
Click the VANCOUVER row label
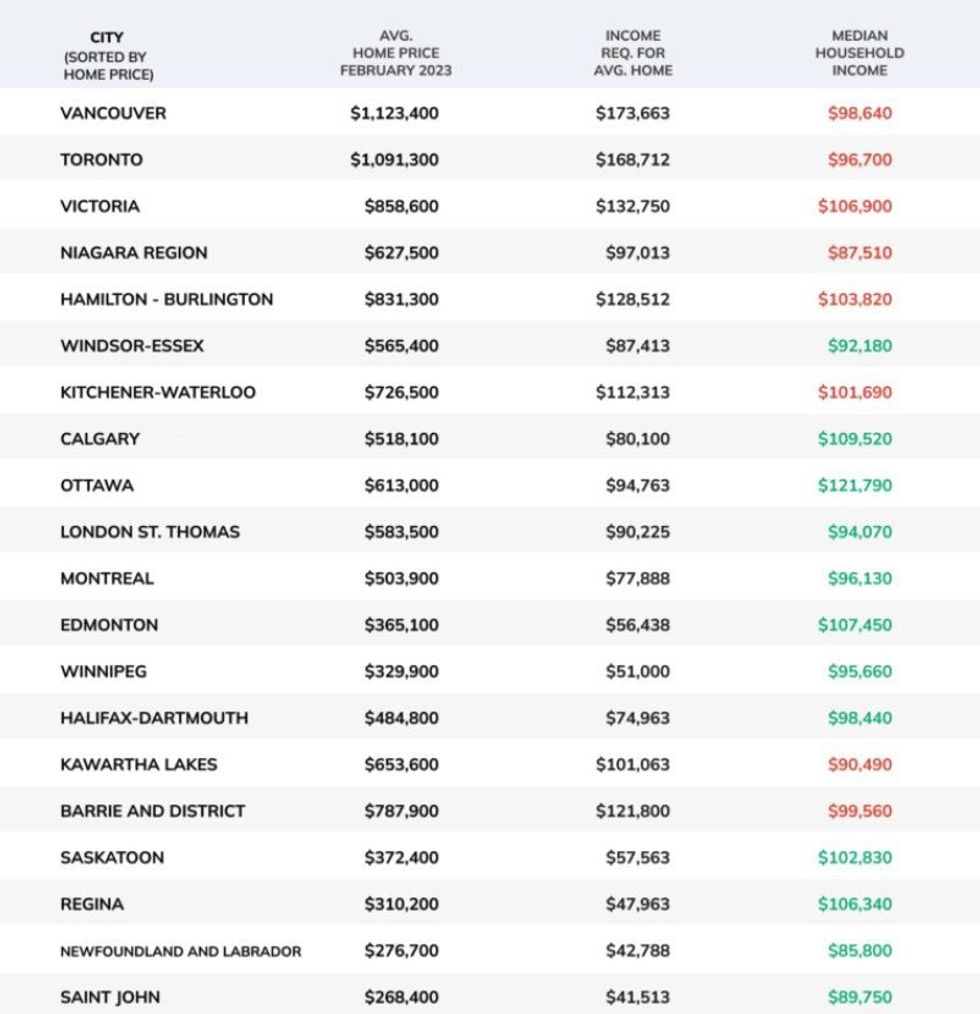[113, 113]
